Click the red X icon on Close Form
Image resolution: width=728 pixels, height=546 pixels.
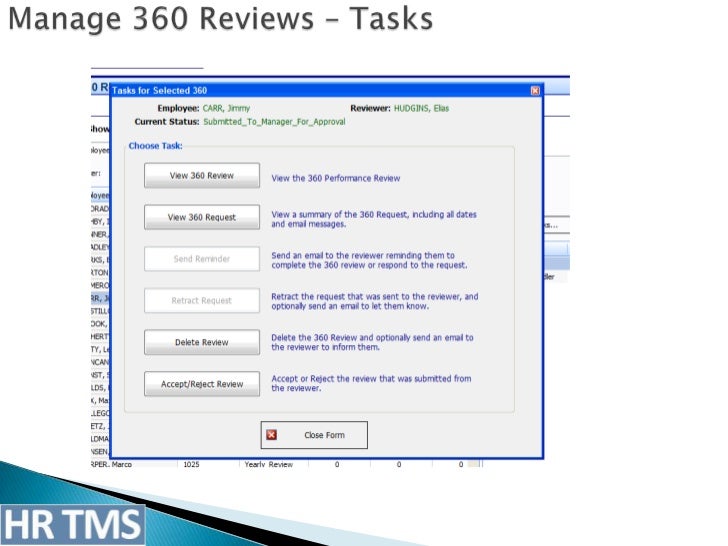tap(272, 435)
